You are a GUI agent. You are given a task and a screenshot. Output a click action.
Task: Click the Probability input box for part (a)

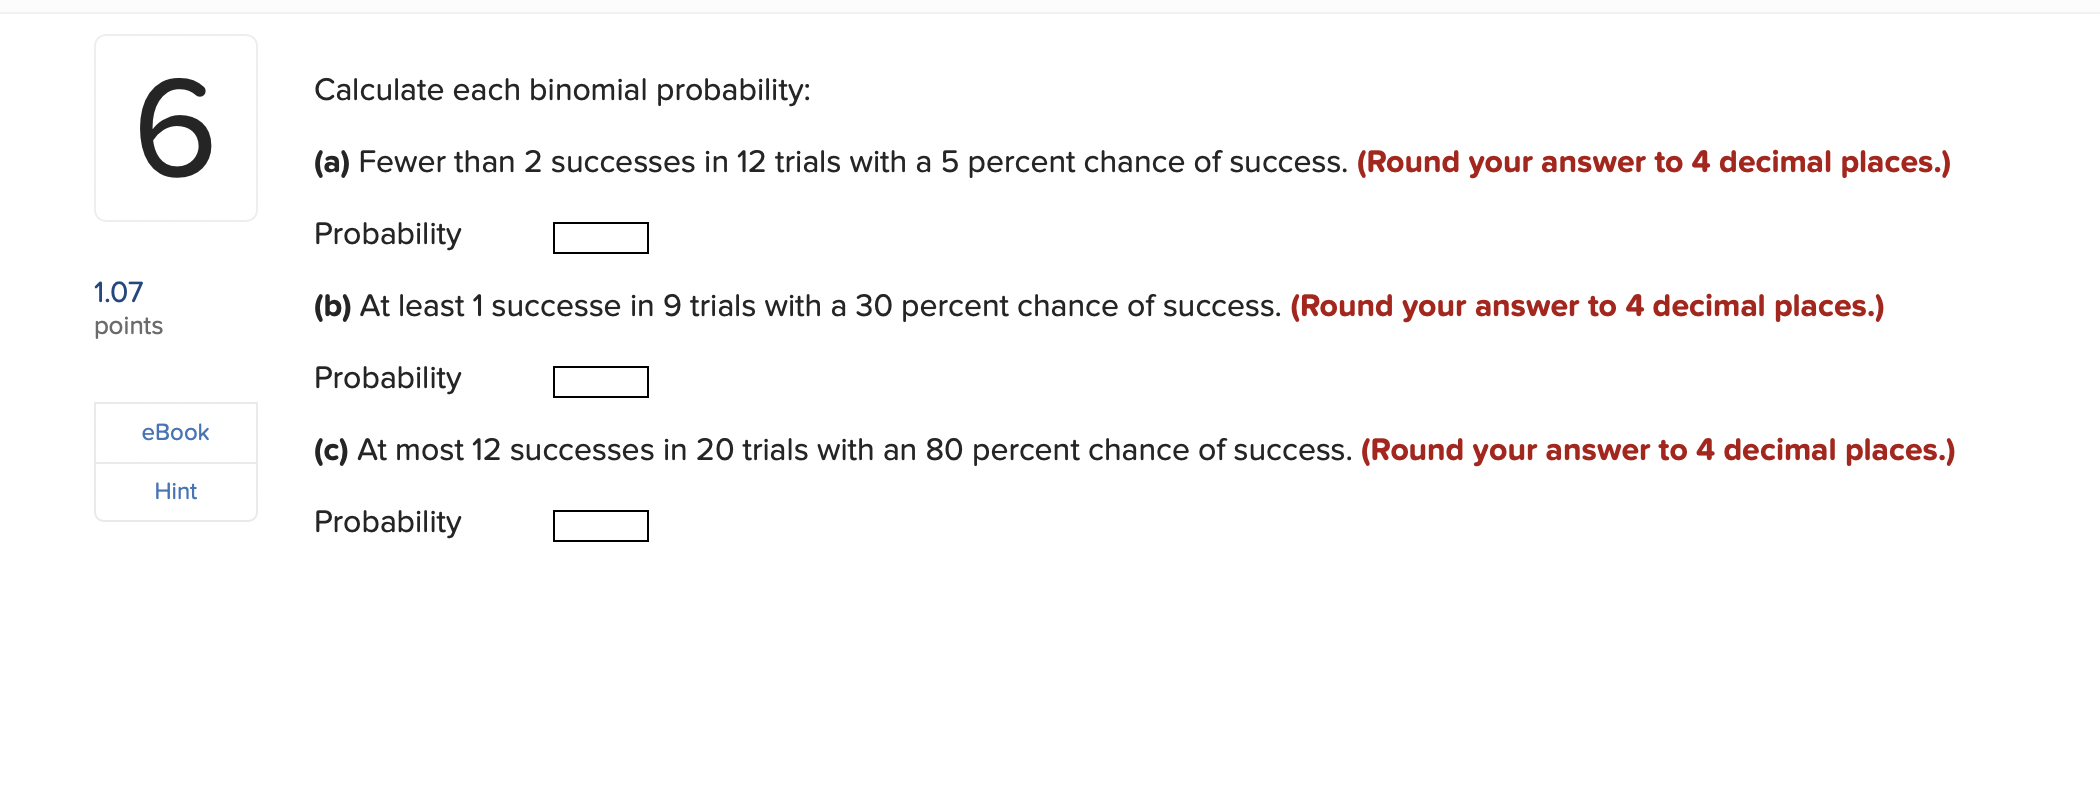[x=600, y=237]
